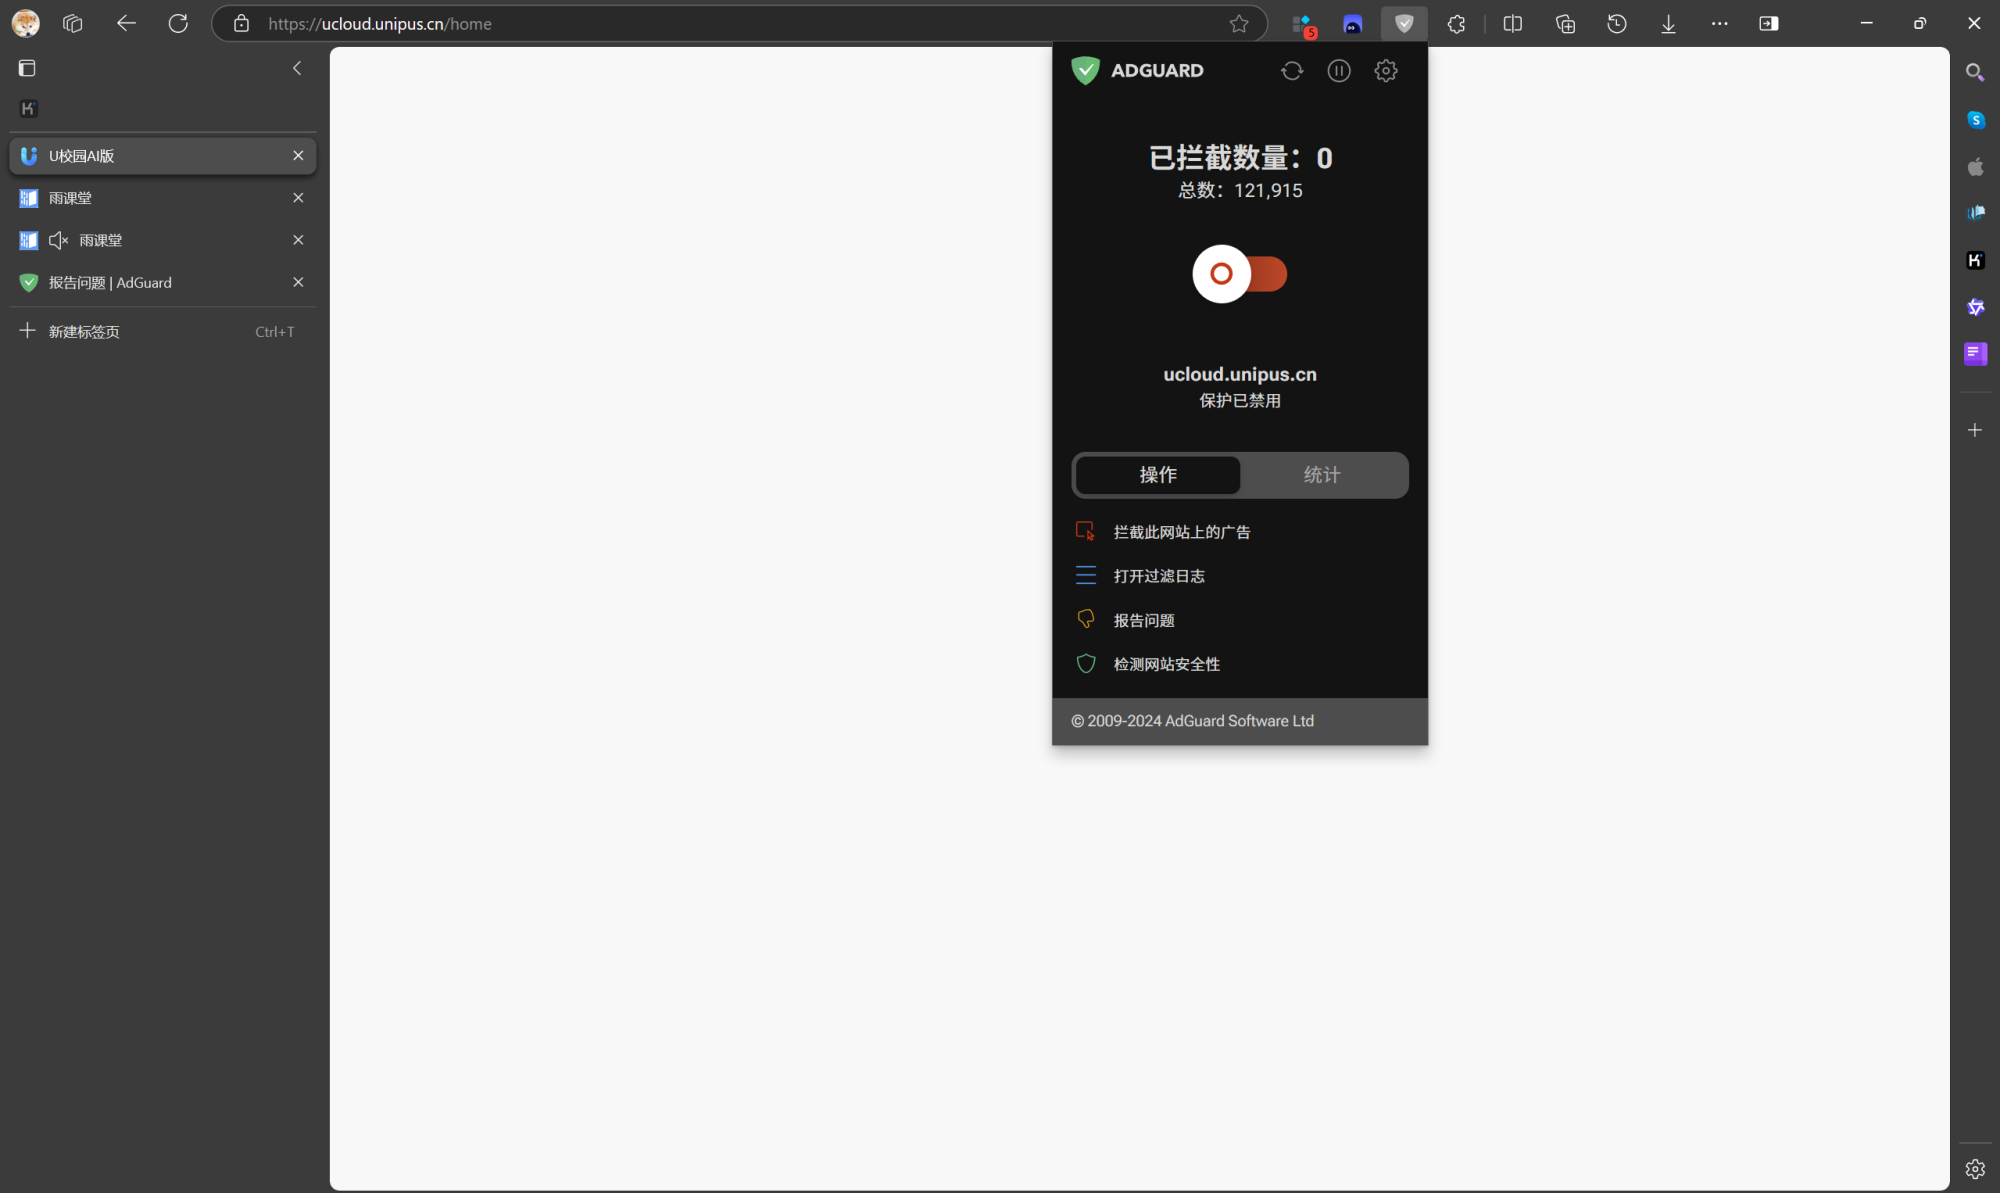
Task: Open a new tab with 新建标签页
Action: click(x=84, y=332)
